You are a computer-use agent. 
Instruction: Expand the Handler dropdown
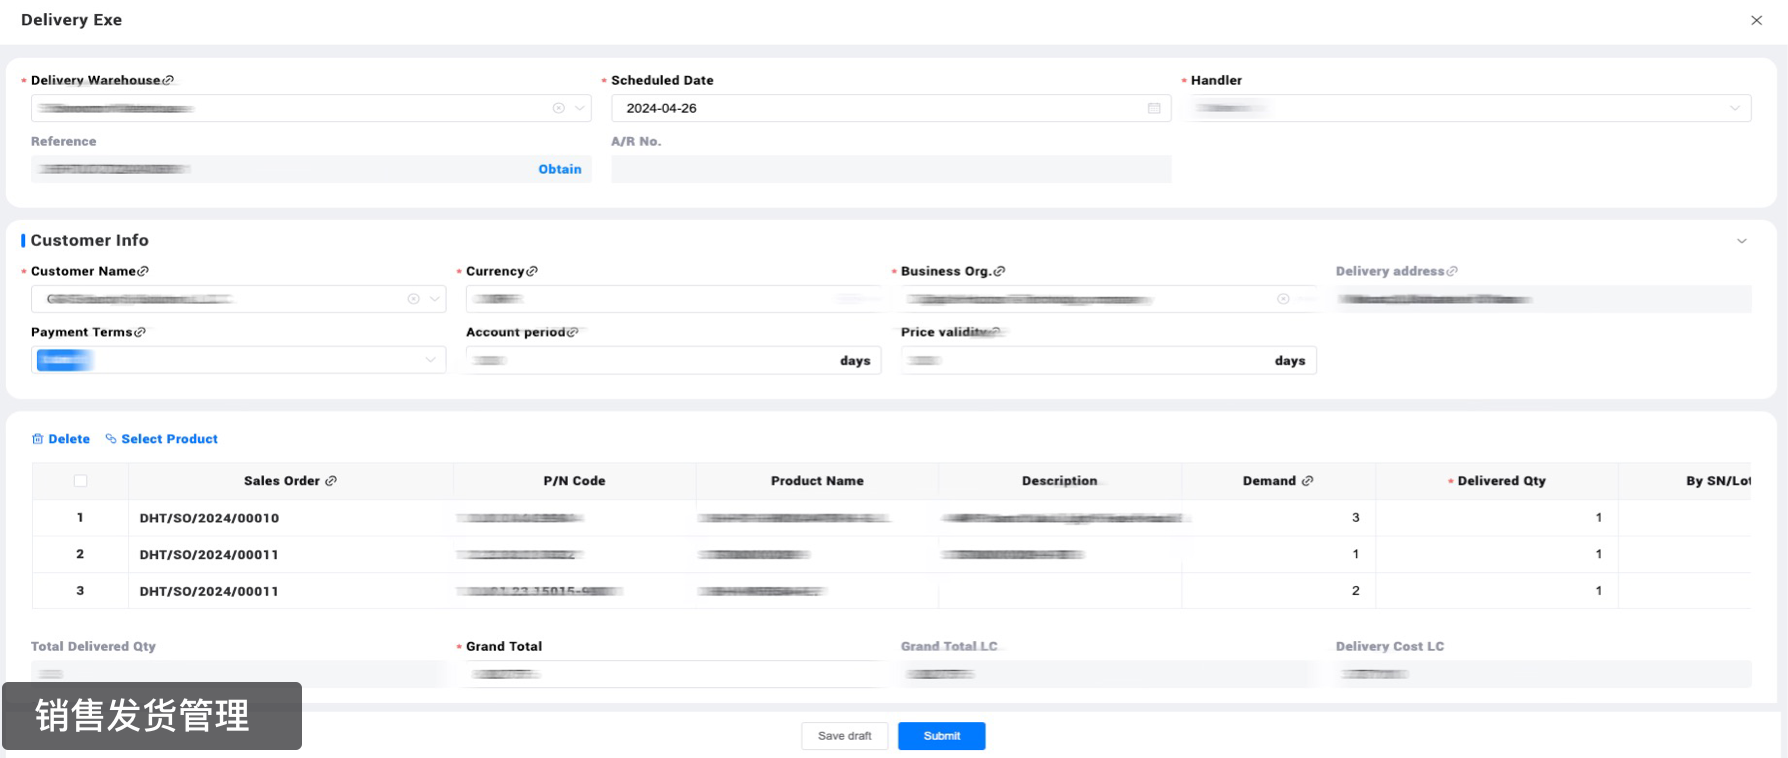[x=1734, y=108]
